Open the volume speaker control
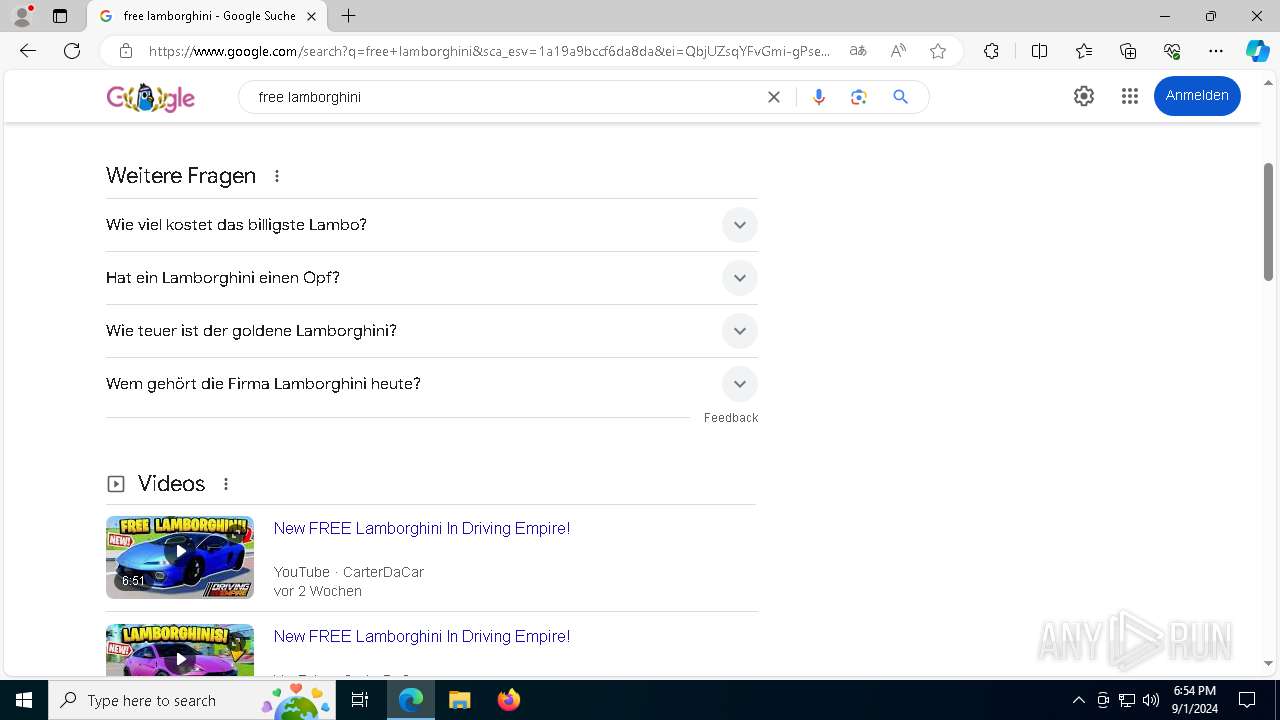 (x=1151, y=700)
